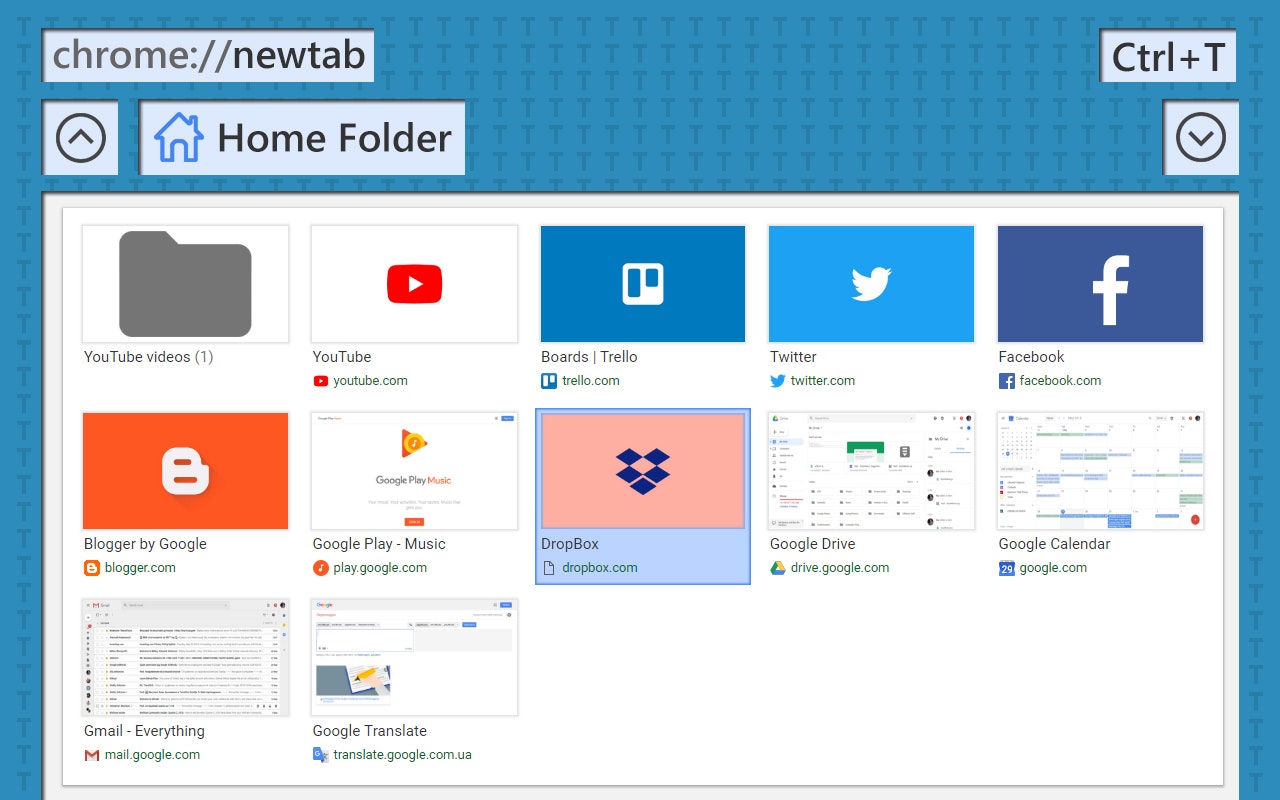The image size is (1280, 800).
Task: Click the Google Translate preview thumbnail
Action: (x=414, y=657)
